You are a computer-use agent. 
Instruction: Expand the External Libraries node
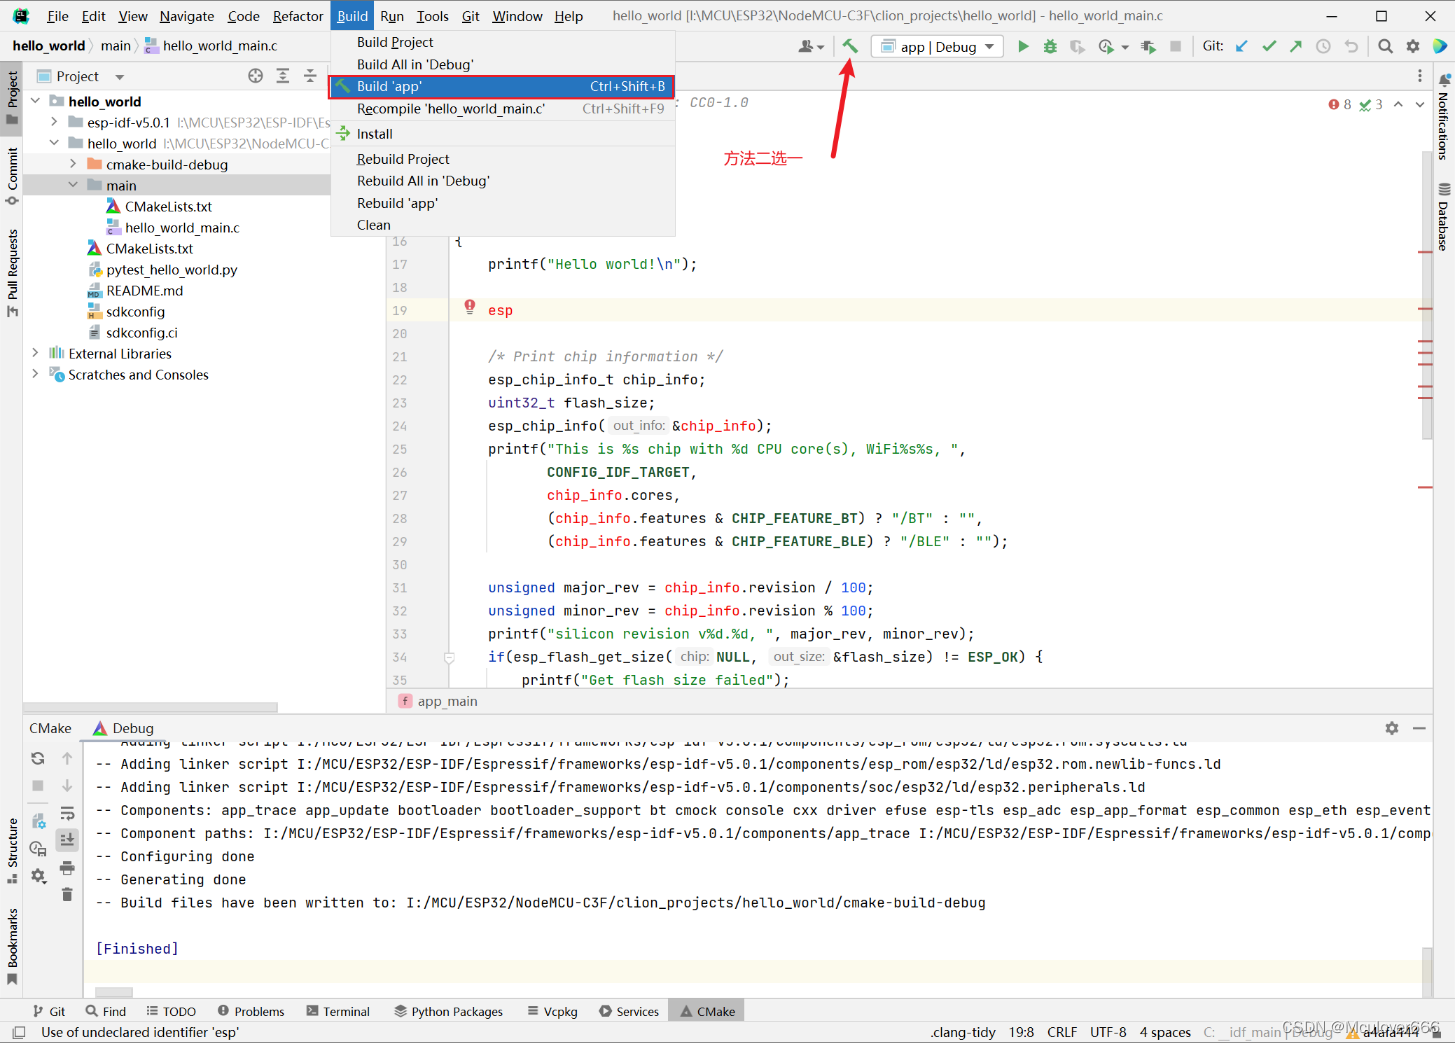click(x=36, y=353)
